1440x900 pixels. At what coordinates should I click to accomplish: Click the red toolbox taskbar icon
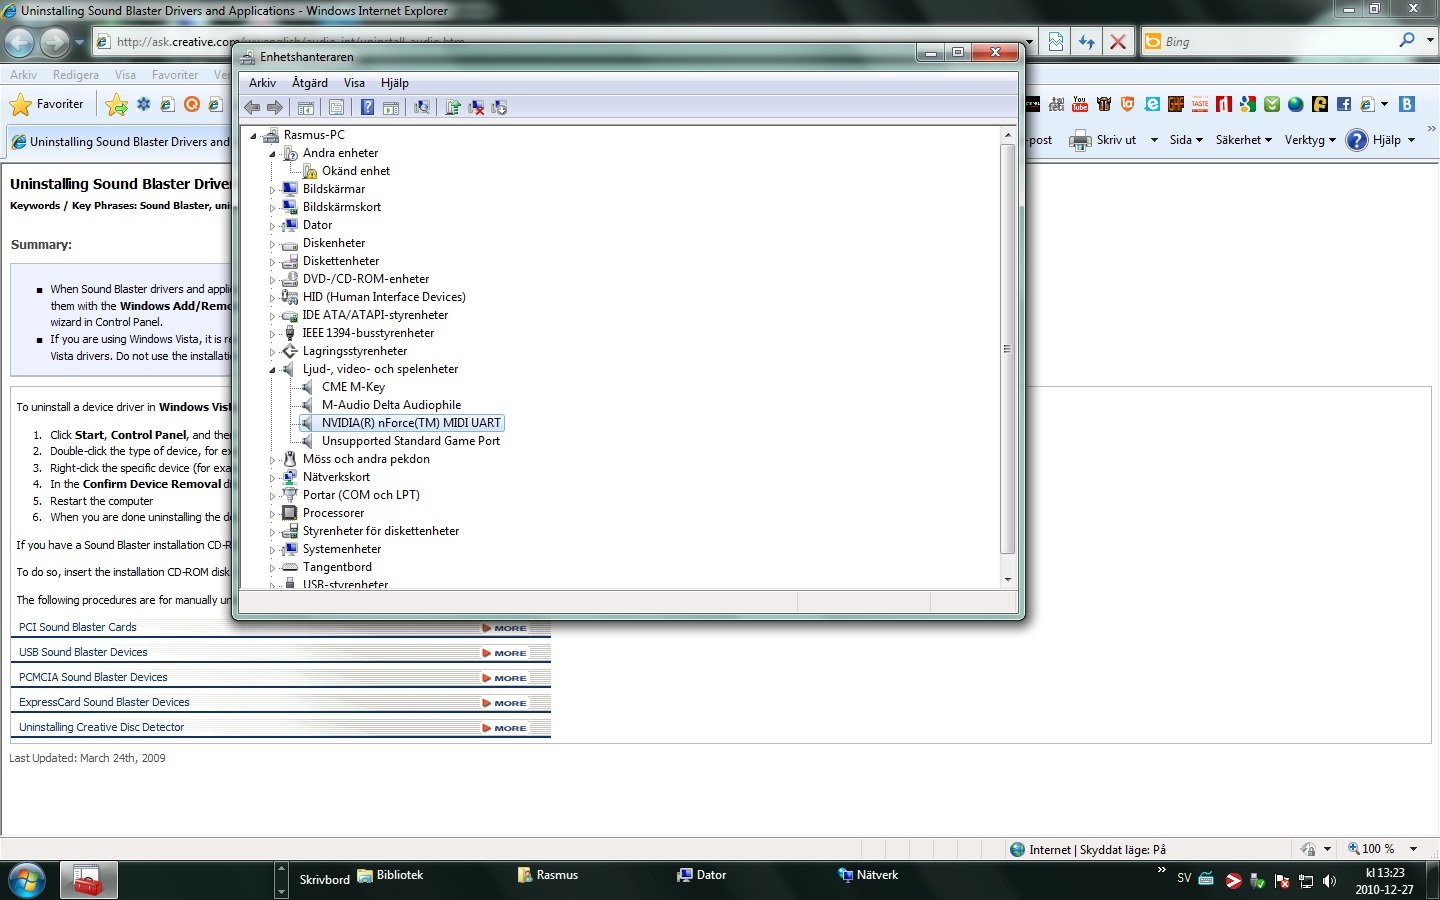click(88, 881)
